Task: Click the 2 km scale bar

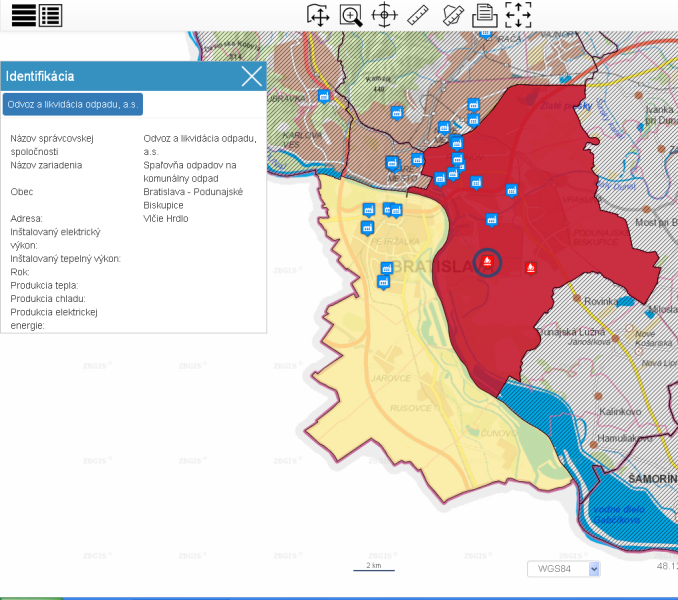Action: click(374, 567)
